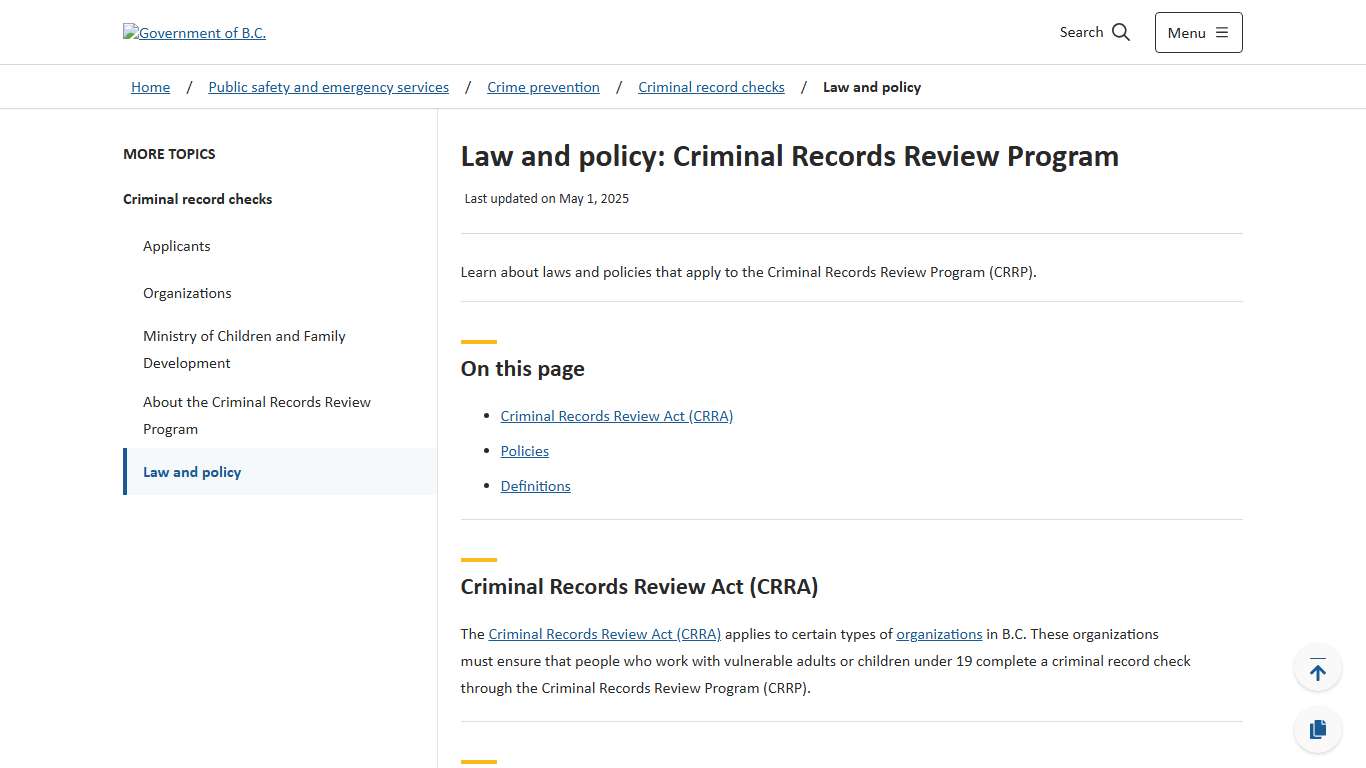Click the organizations link in the paragraph

pos(939,634)
